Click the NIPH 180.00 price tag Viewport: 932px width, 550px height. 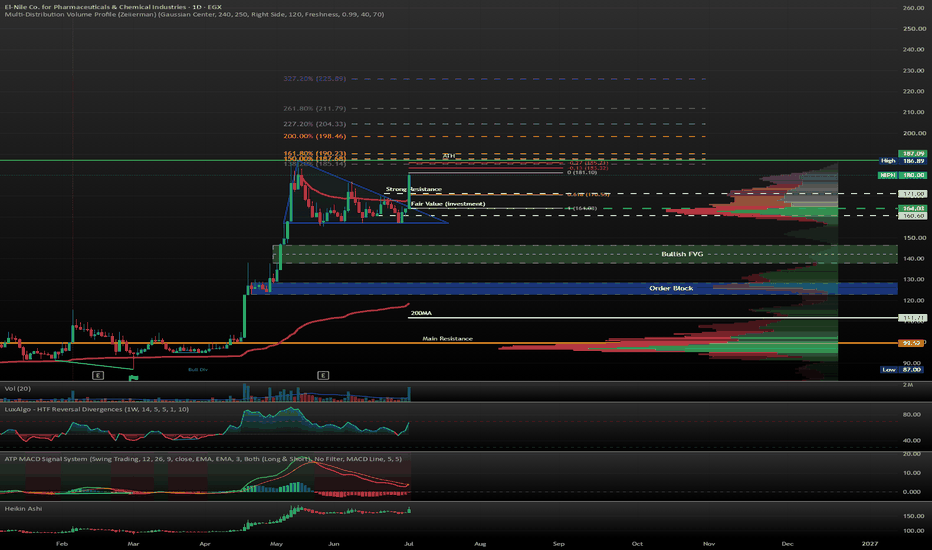coord(903,175)
